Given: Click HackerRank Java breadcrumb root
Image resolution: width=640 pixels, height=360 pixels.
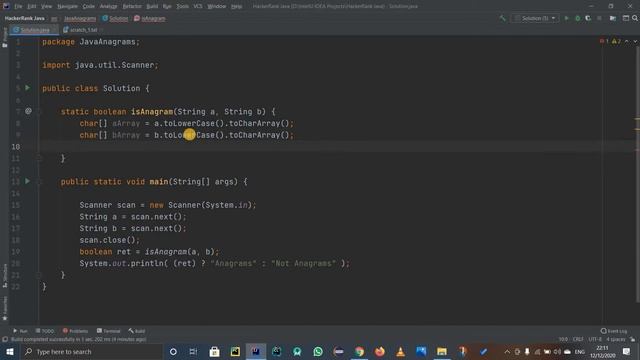Looking at the screenshot, I should pyautogui.click(x=24, y=18).
